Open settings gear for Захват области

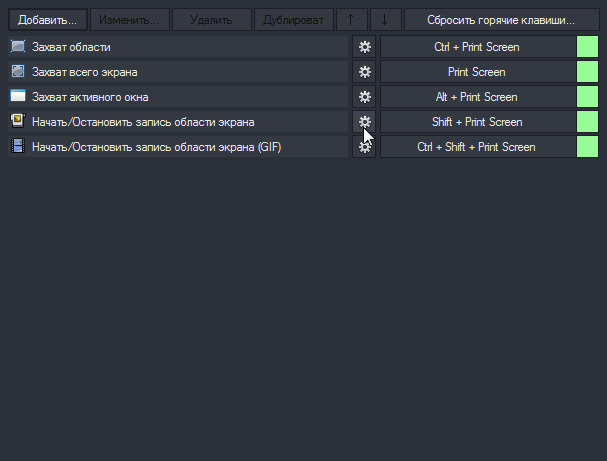coord(364,47)
